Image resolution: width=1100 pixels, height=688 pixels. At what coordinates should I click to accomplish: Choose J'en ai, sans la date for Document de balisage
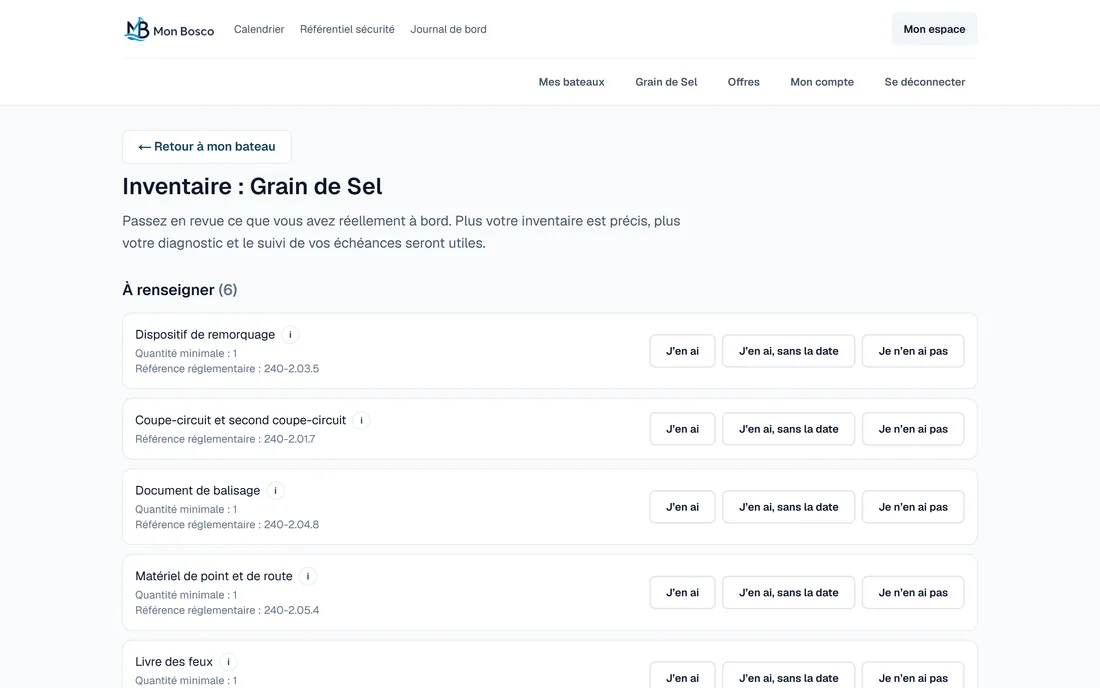click(789, 506)
